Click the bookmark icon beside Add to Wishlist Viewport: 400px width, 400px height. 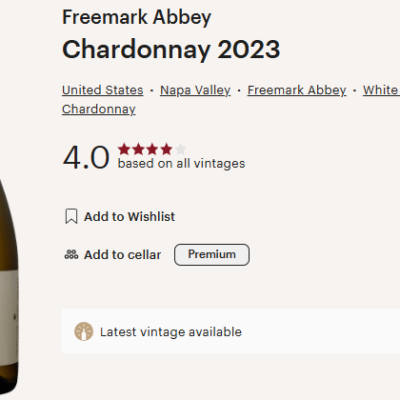(x=71, y=216)
